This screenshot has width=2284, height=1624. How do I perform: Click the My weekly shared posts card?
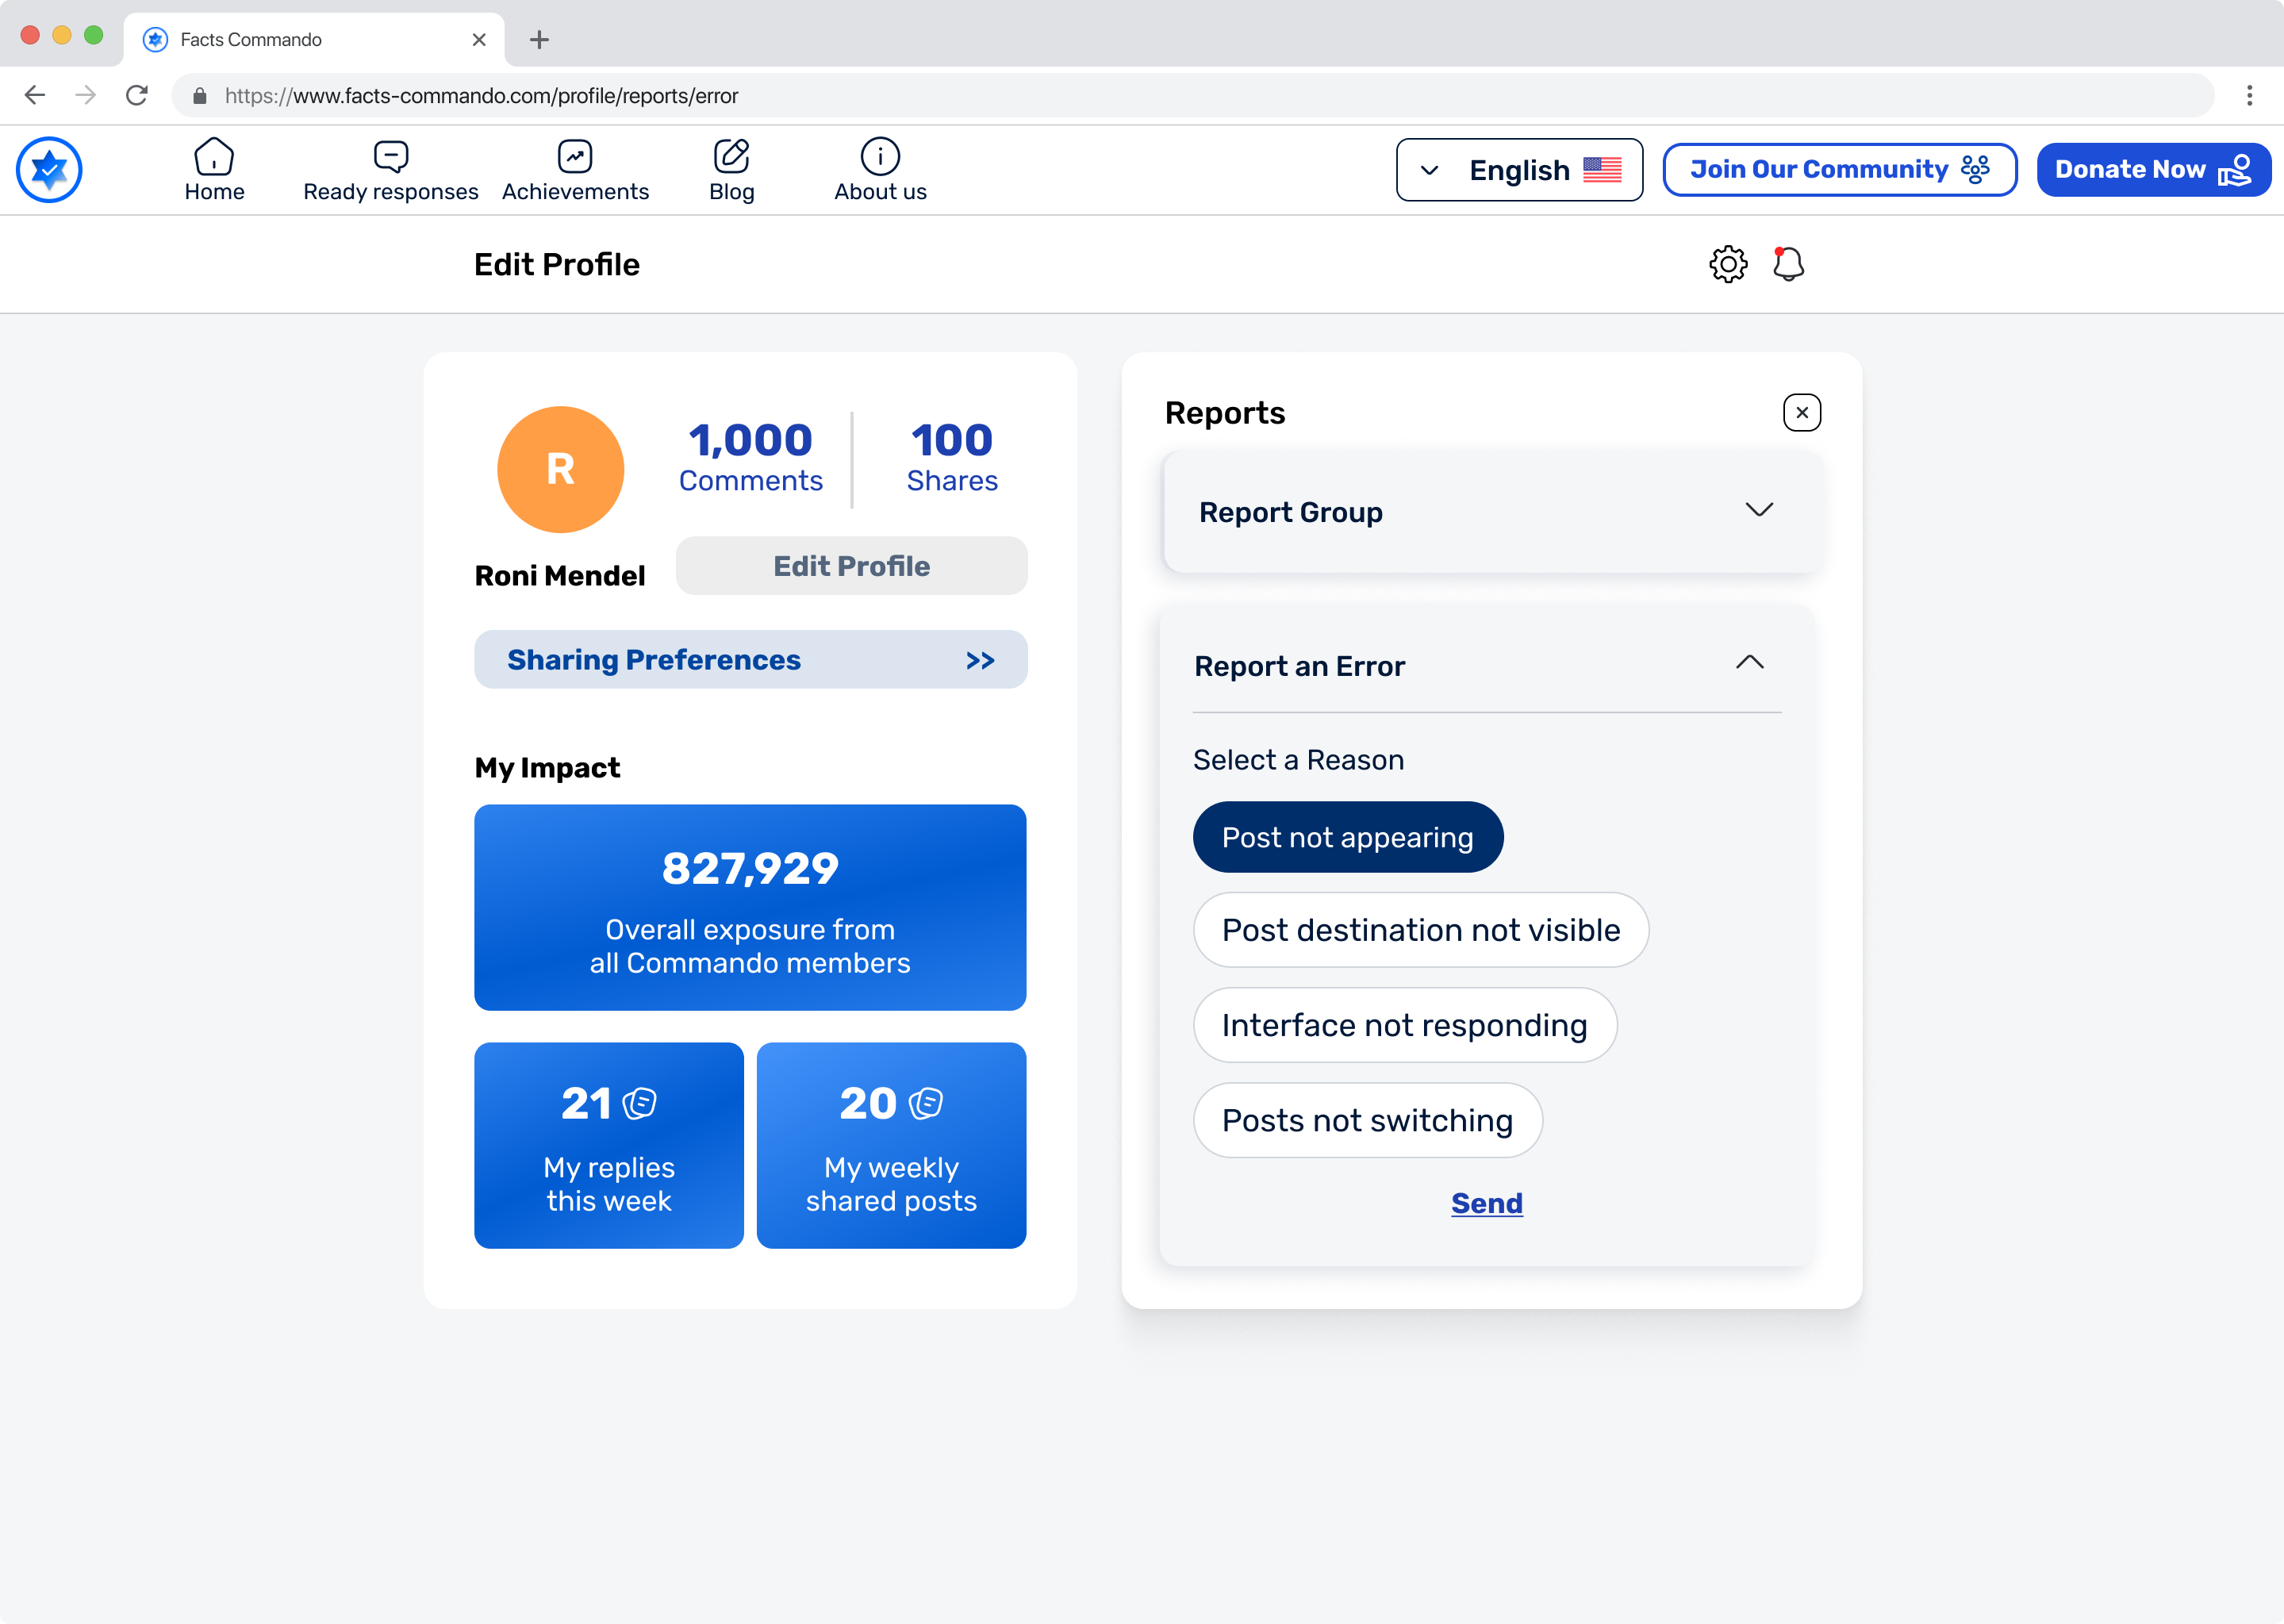[x=892, y=1146]
